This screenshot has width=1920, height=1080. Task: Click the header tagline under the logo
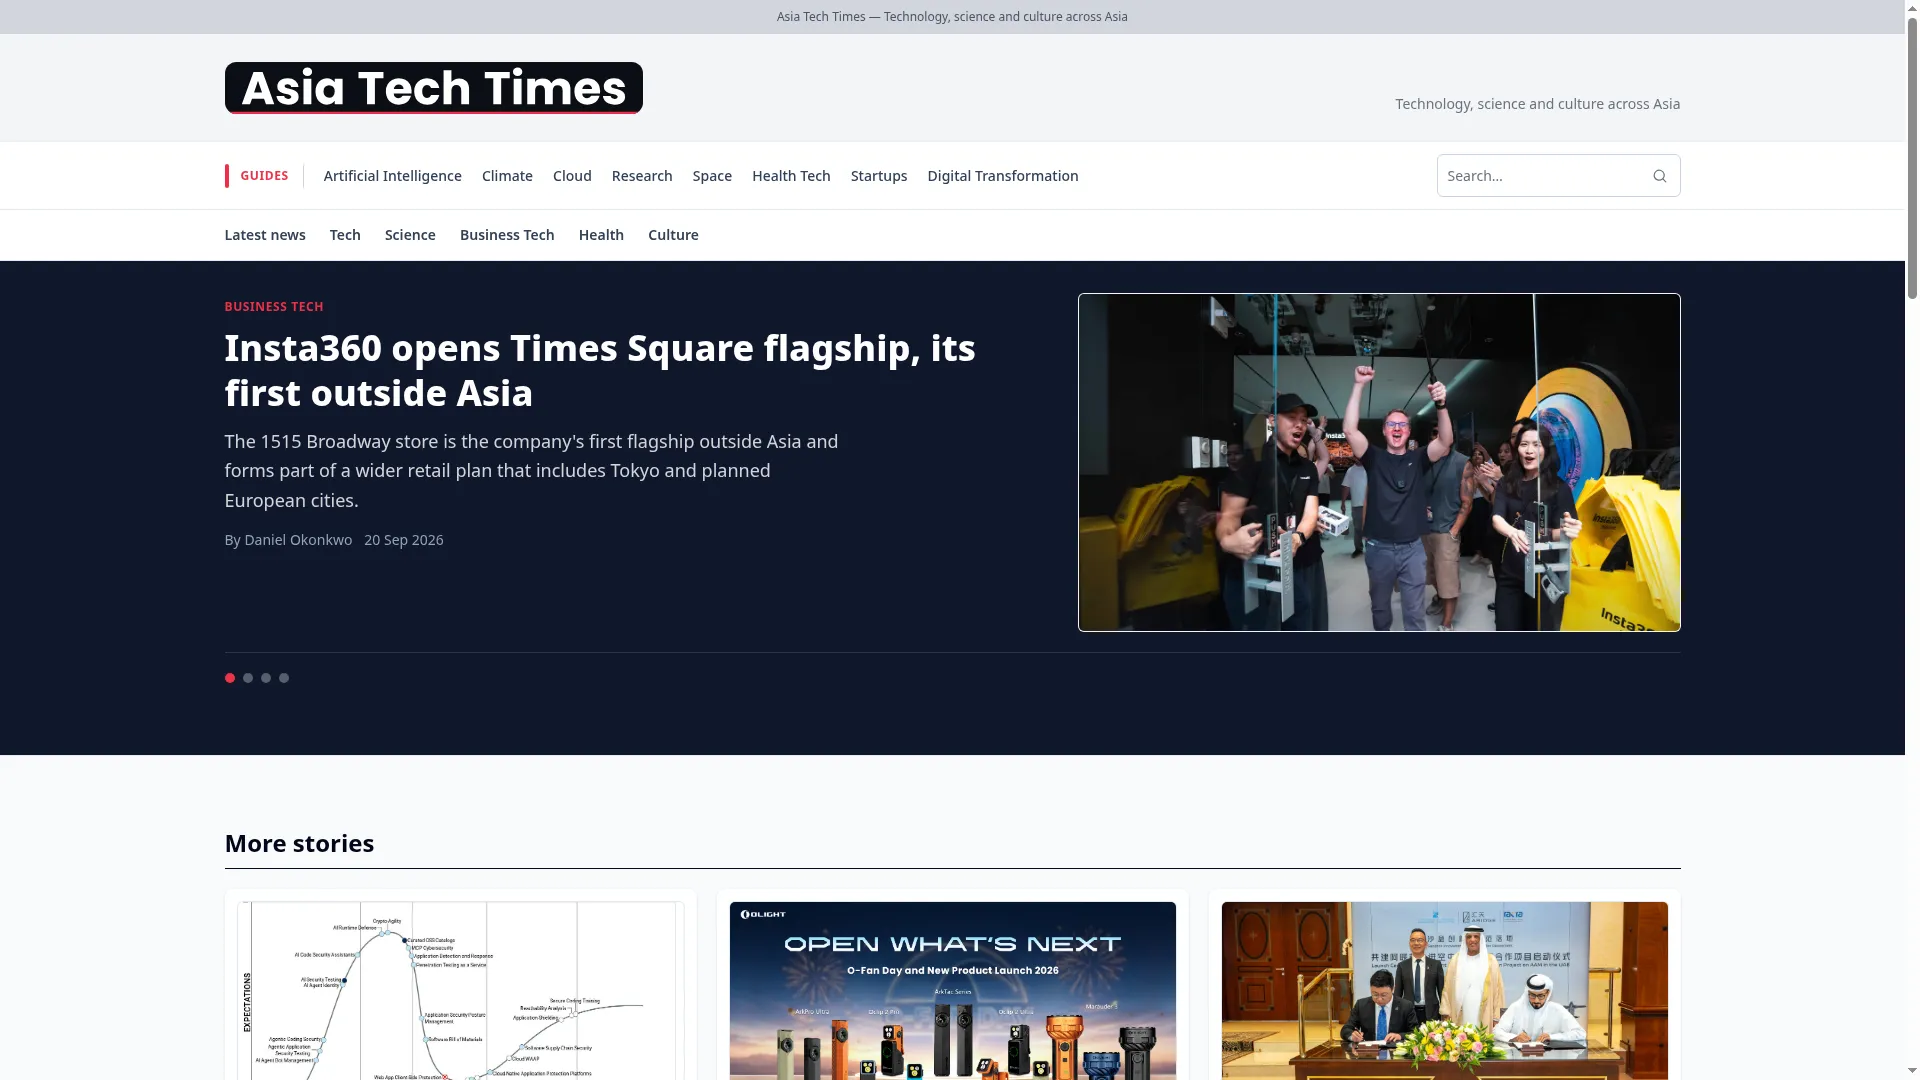[x=1537, y=104]
